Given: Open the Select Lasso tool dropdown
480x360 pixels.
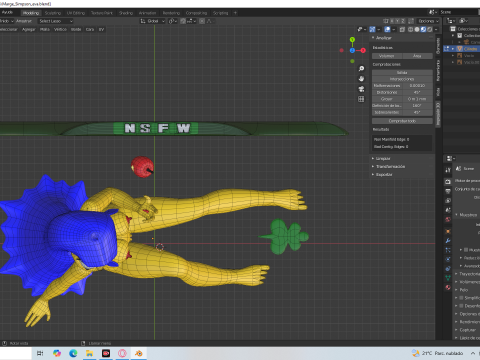Looking at the screenshot, I should pyautogui.click(x=55, y=21).
